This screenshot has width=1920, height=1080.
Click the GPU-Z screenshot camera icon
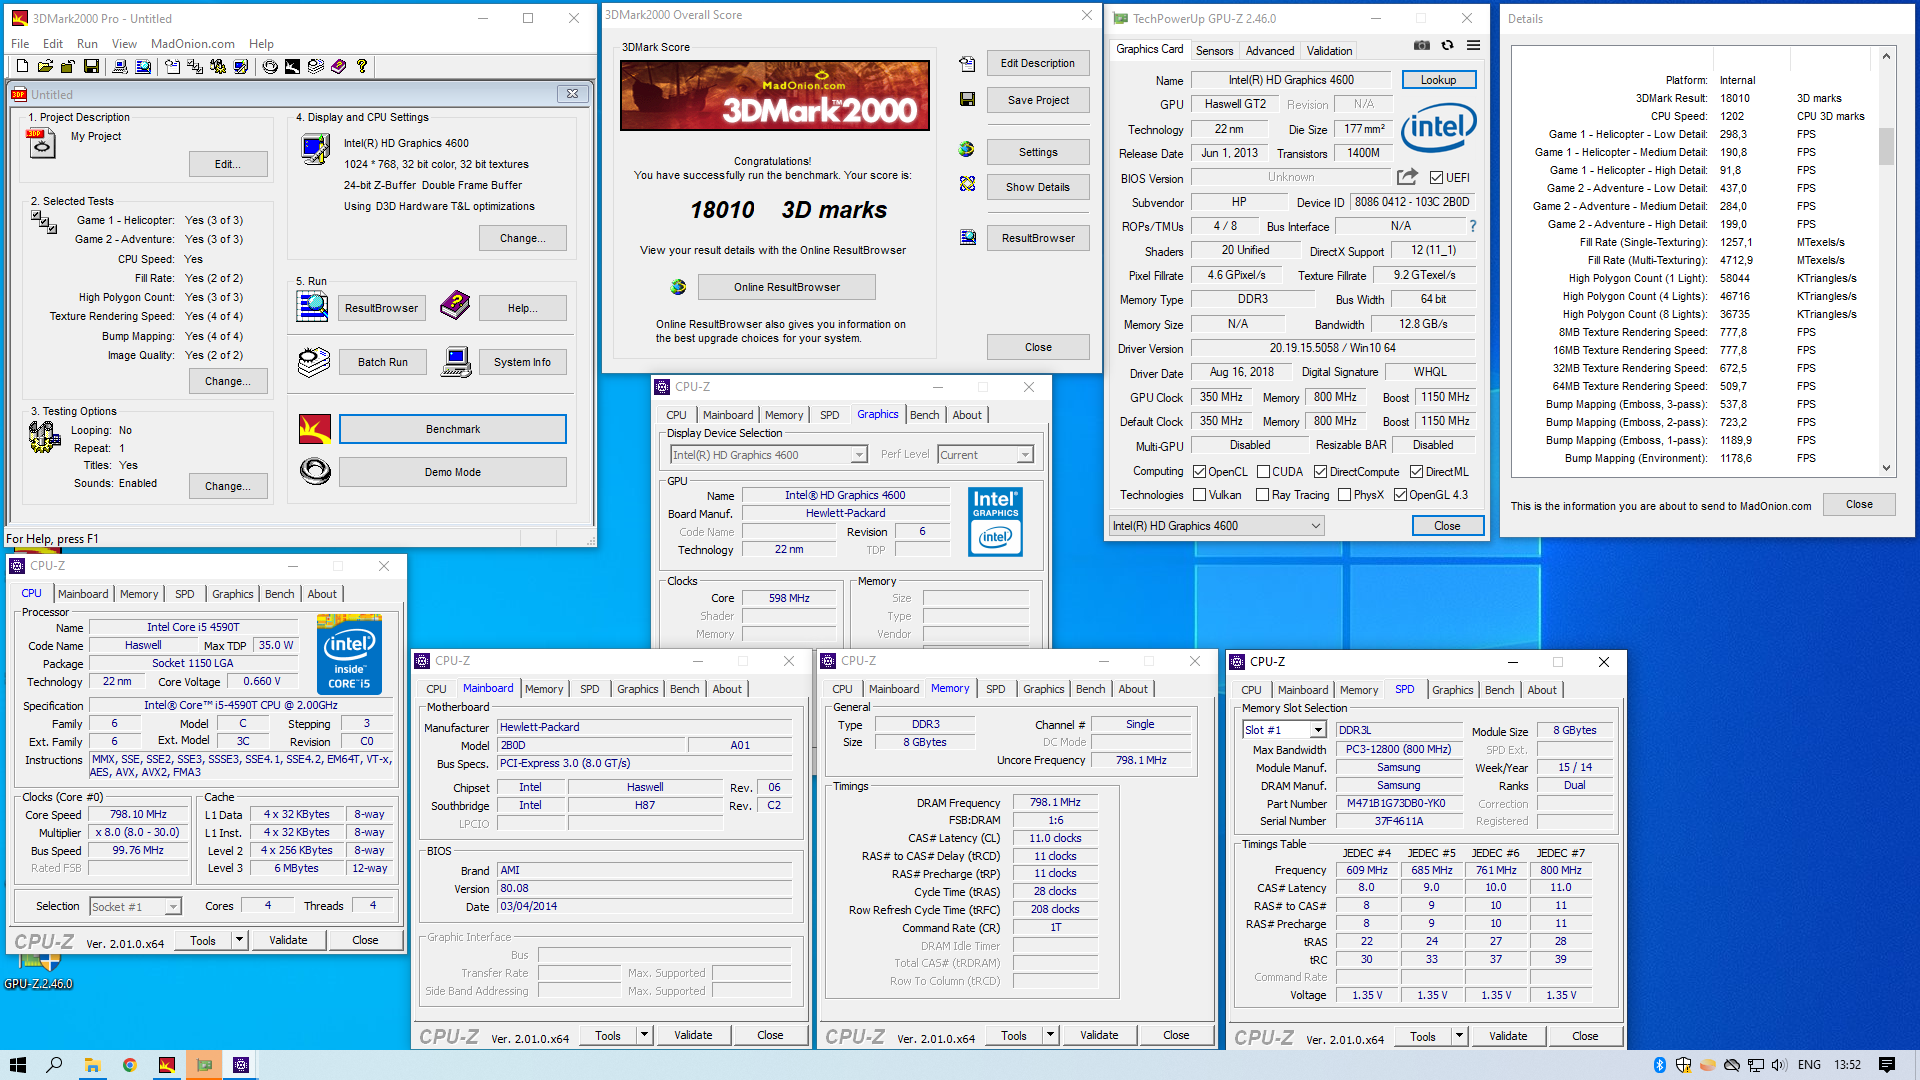pyautogui.click(x=1421, y=45)
